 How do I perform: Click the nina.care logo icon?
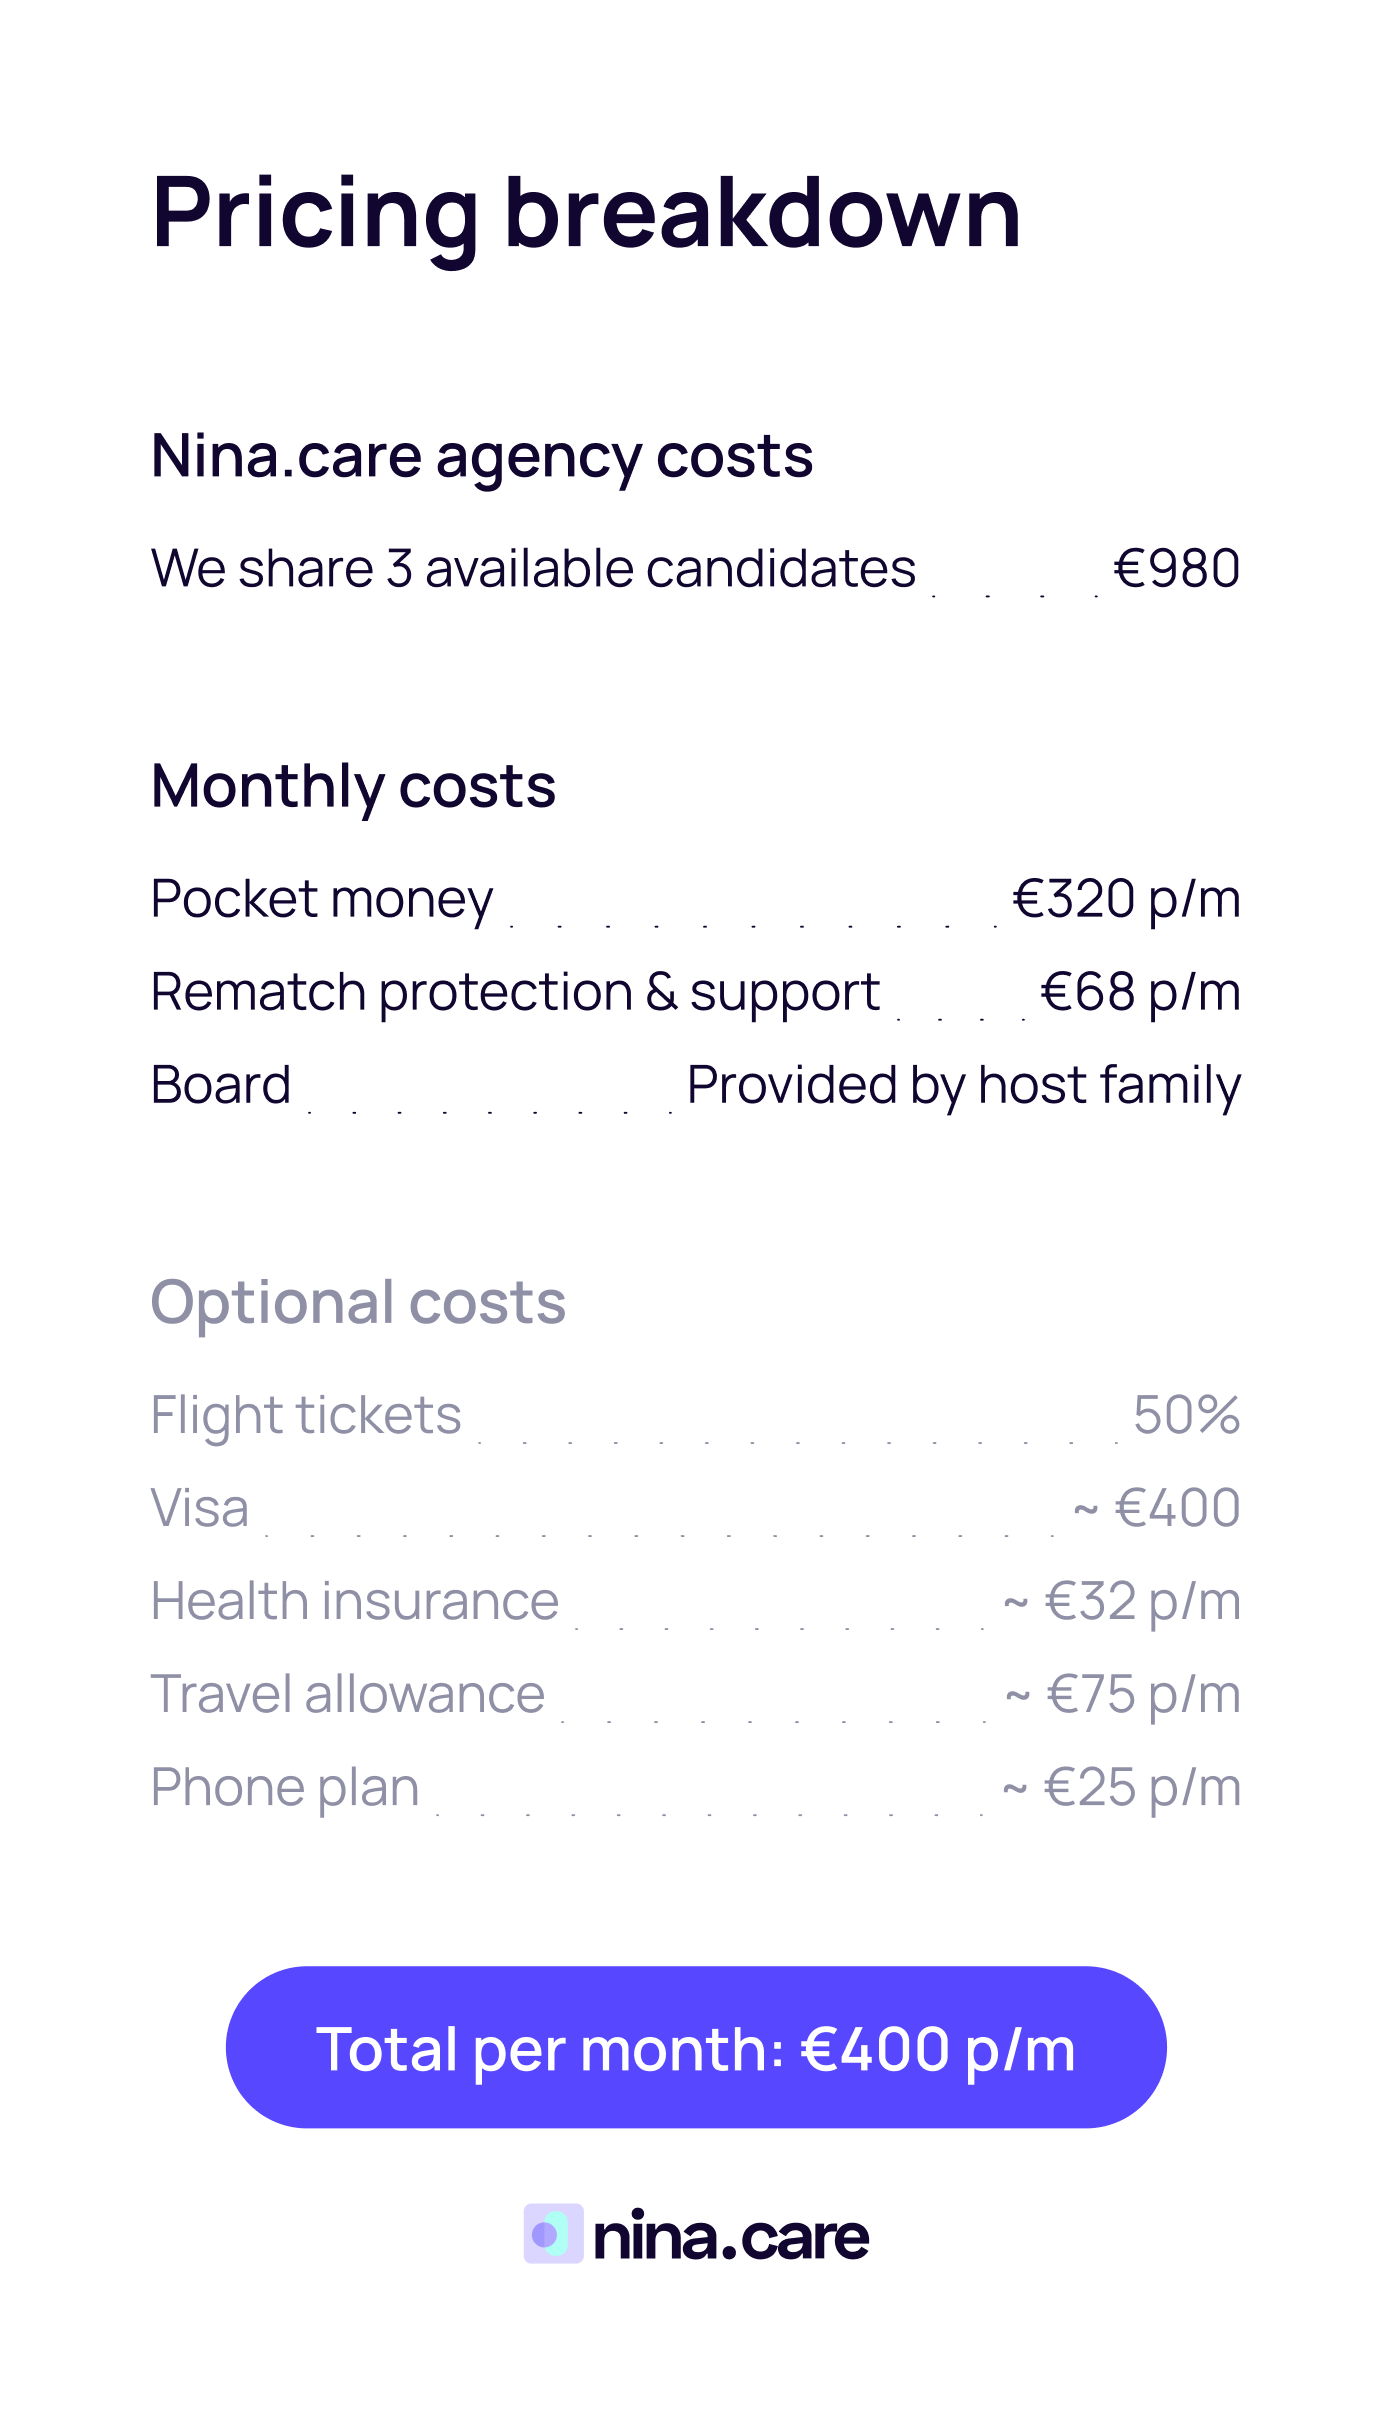coord(553,2233)
